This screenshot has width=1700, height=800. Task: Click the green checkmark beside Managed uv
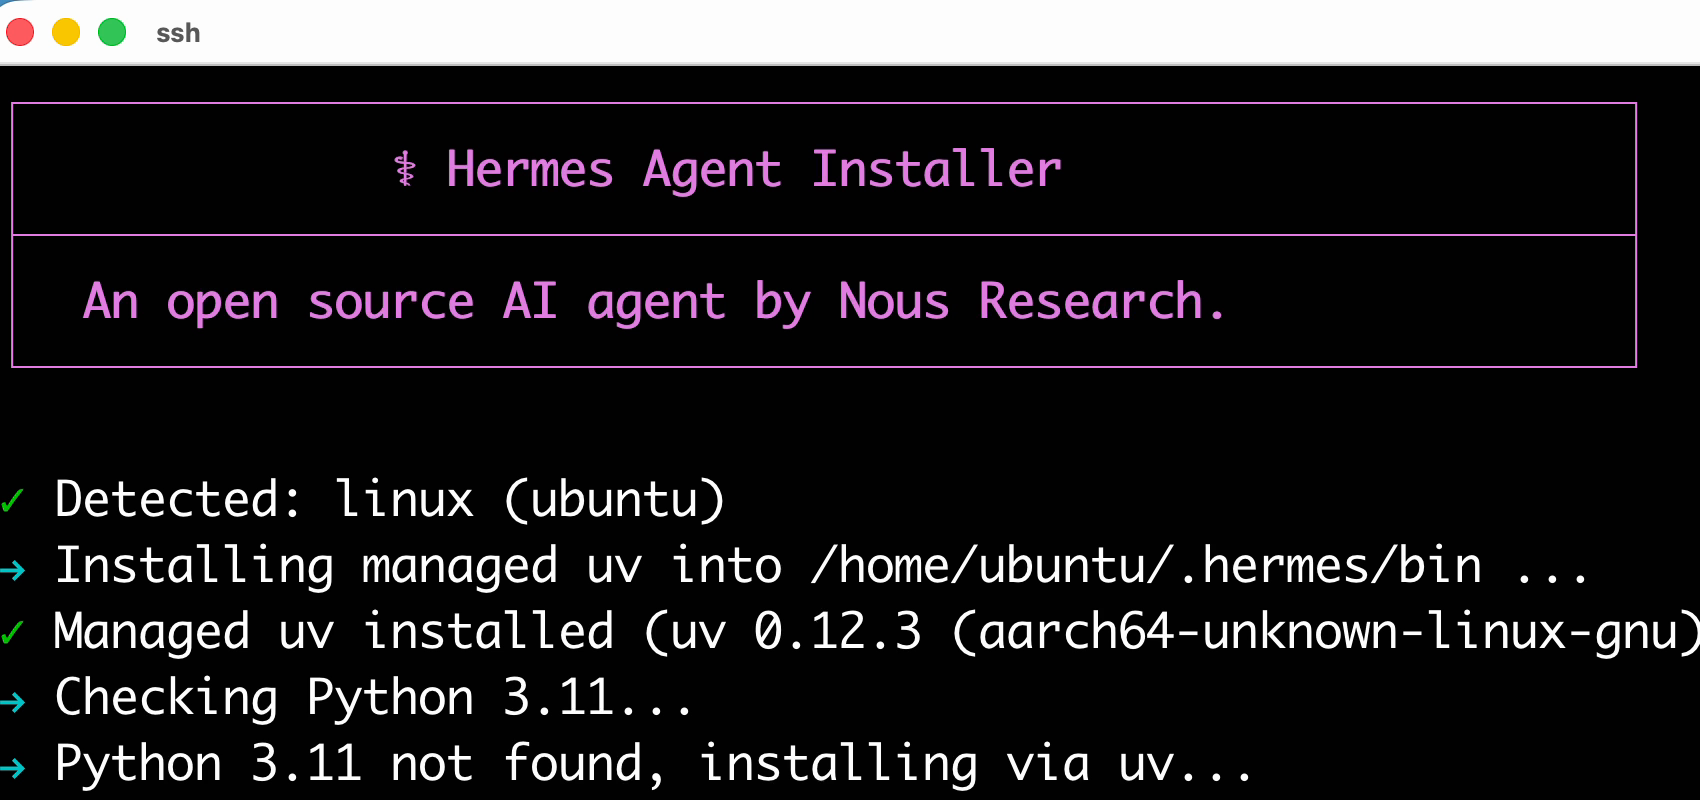click(13, 631)
